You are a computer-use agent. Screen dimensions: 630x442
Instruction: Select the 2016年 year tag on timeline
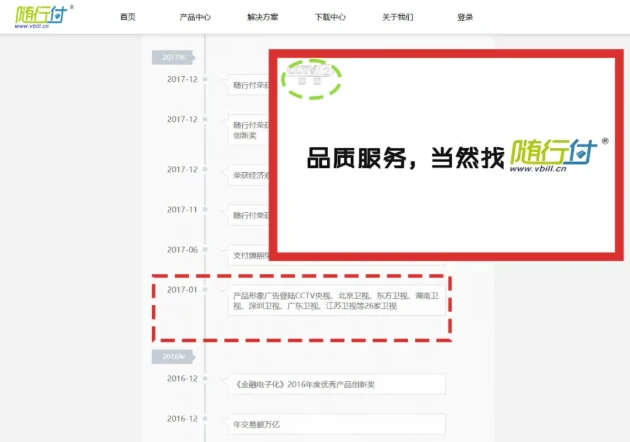[174, 356]
